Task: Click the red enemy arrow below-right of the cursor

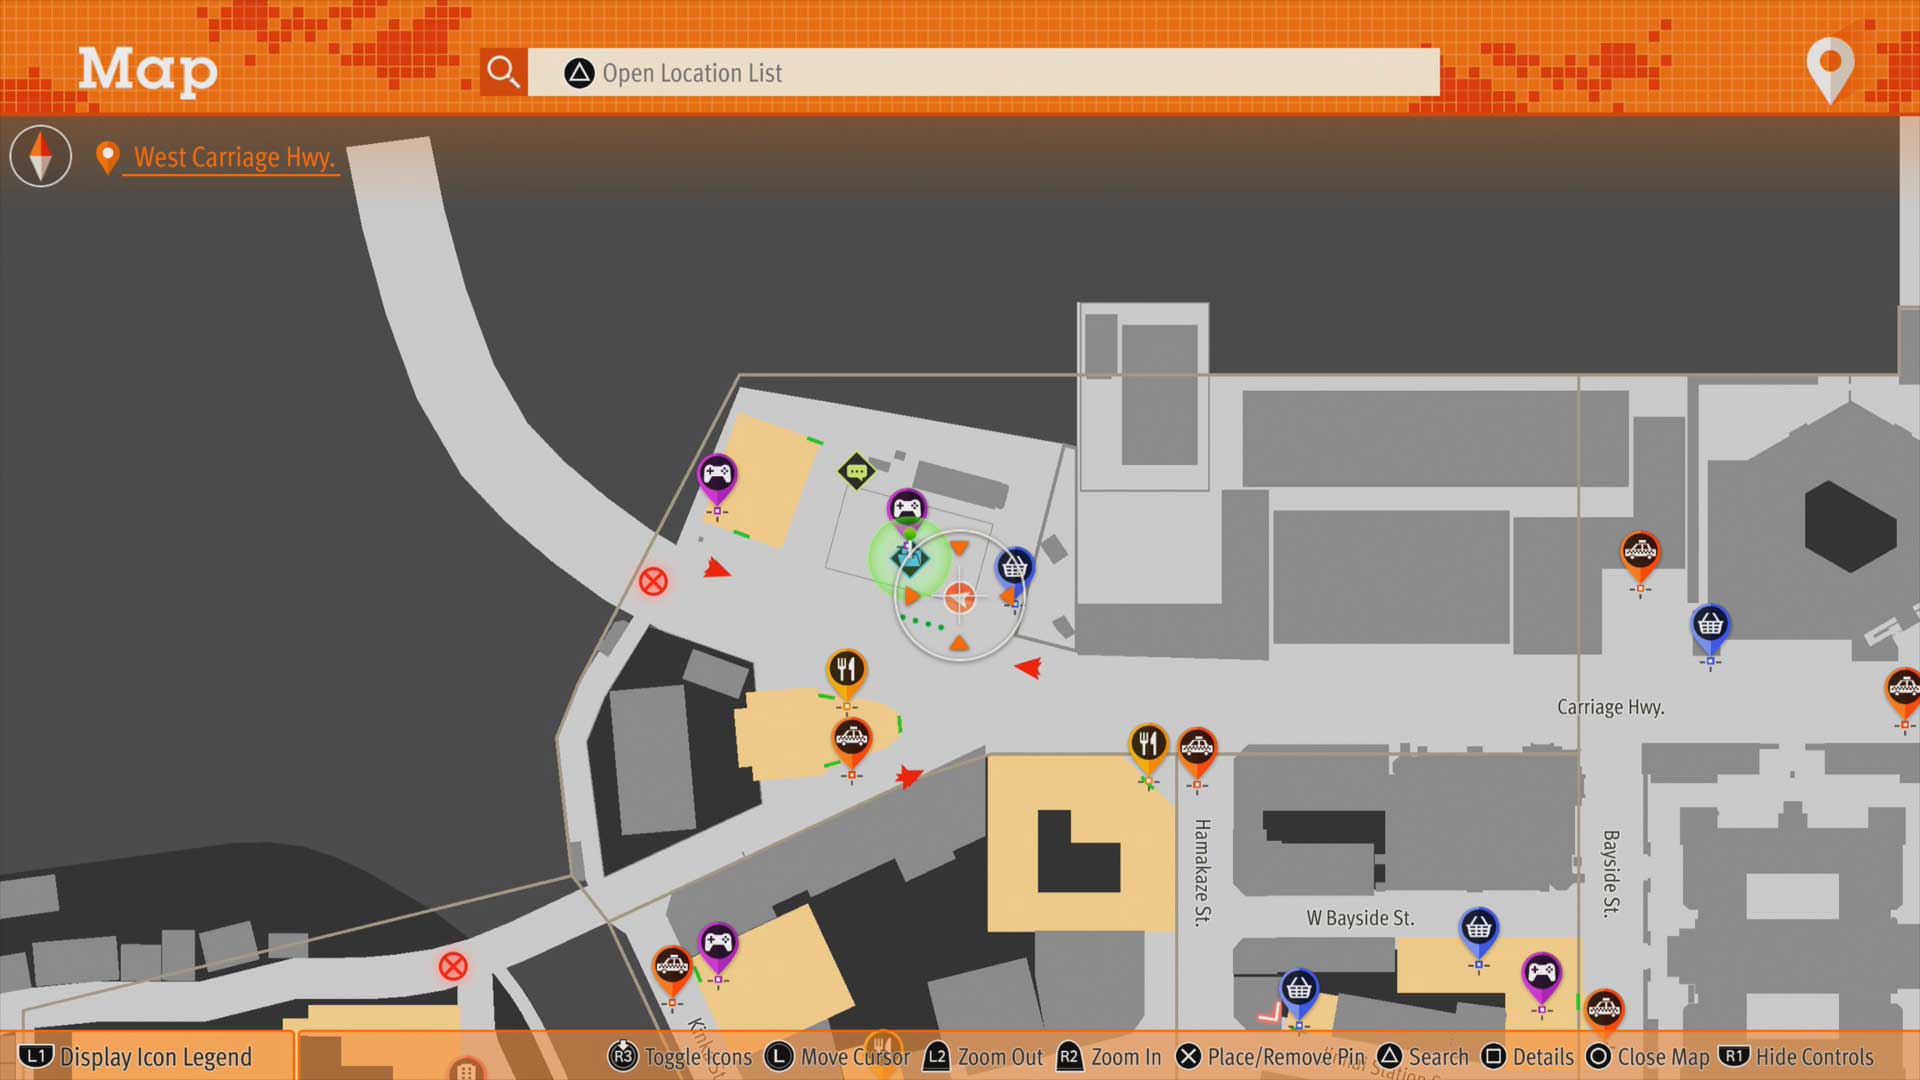Action: [x=1028, y=667]
